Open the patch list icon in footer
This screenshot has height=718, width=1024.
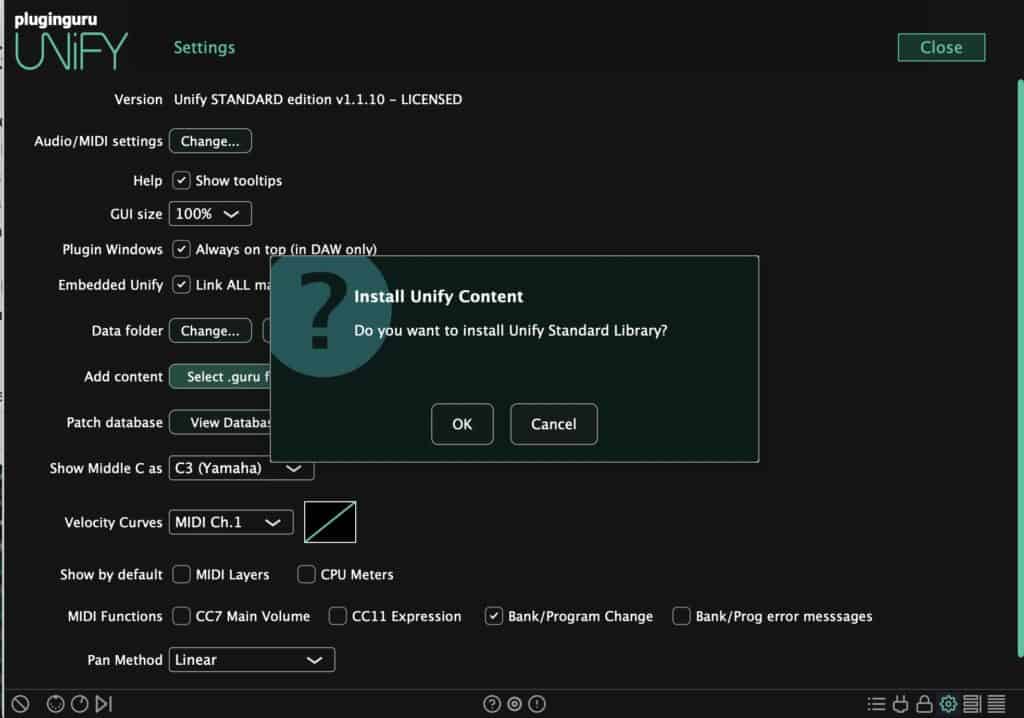[x=876, y=704]
